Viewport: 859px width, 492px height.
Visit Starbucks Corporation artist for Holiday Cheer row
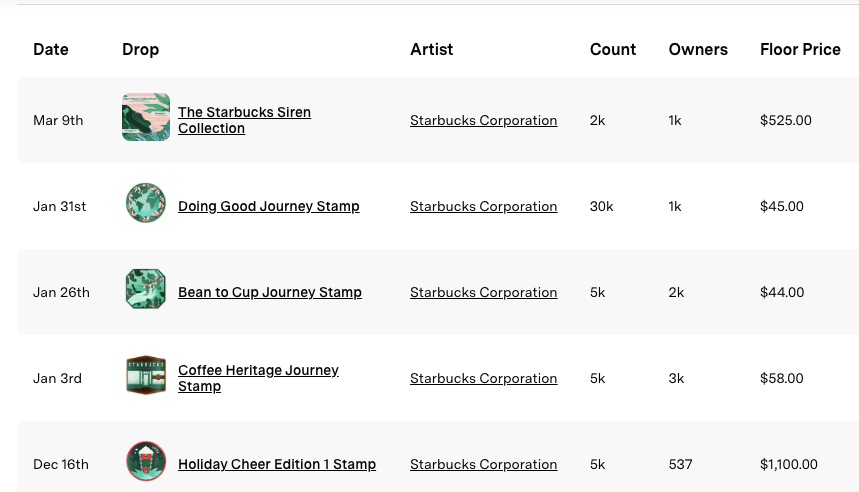(x=483, y=464)
